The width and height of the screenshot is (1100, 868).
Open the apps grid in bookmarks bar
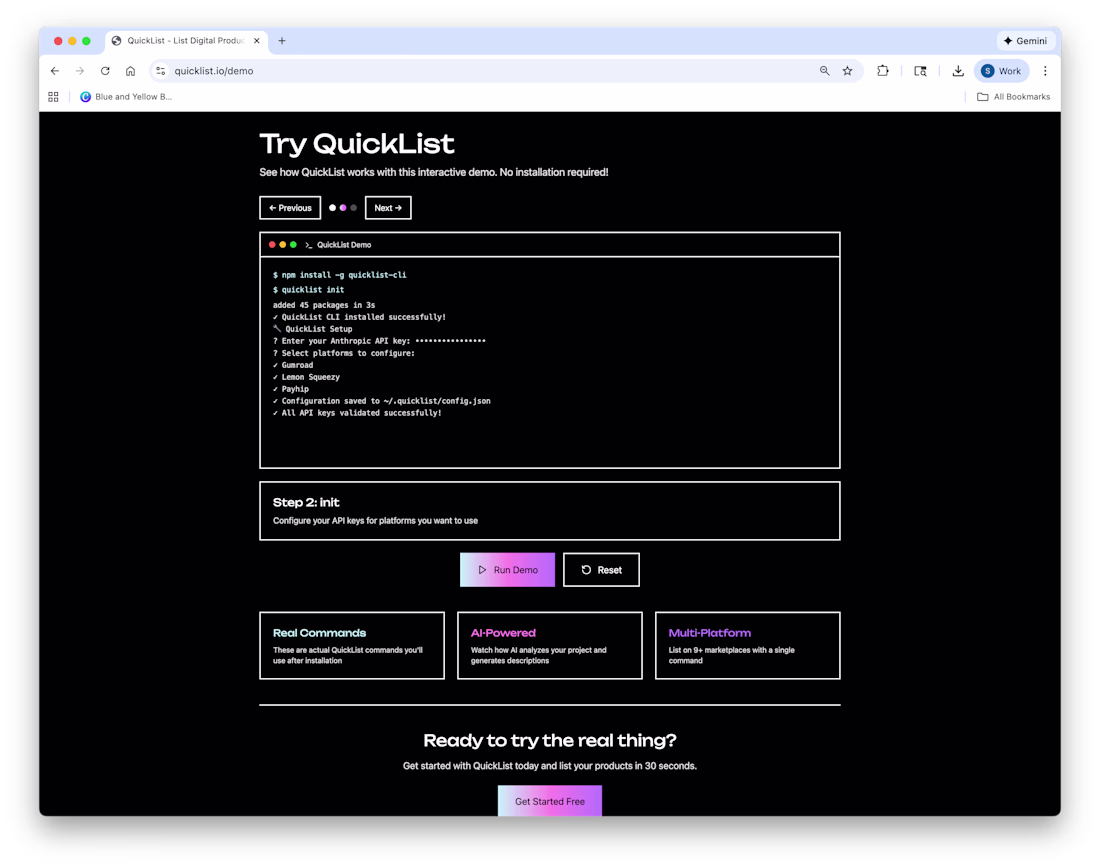(53, 97)
